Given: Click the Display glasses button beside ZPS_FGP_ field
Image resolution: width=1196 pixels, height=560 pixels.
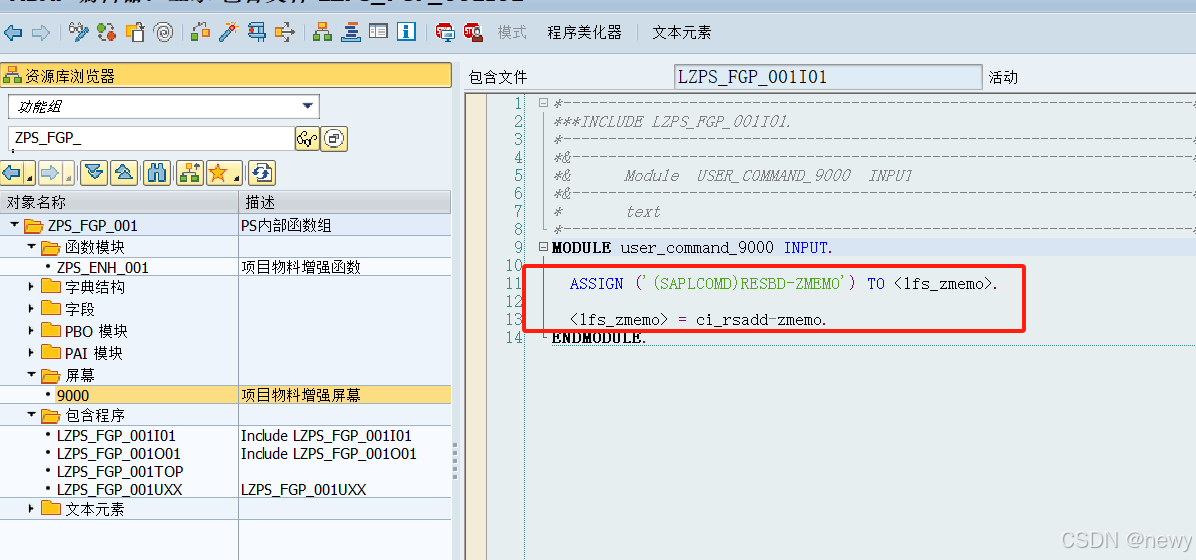Looking at the screenshot, I should click(x=307, y=138).
